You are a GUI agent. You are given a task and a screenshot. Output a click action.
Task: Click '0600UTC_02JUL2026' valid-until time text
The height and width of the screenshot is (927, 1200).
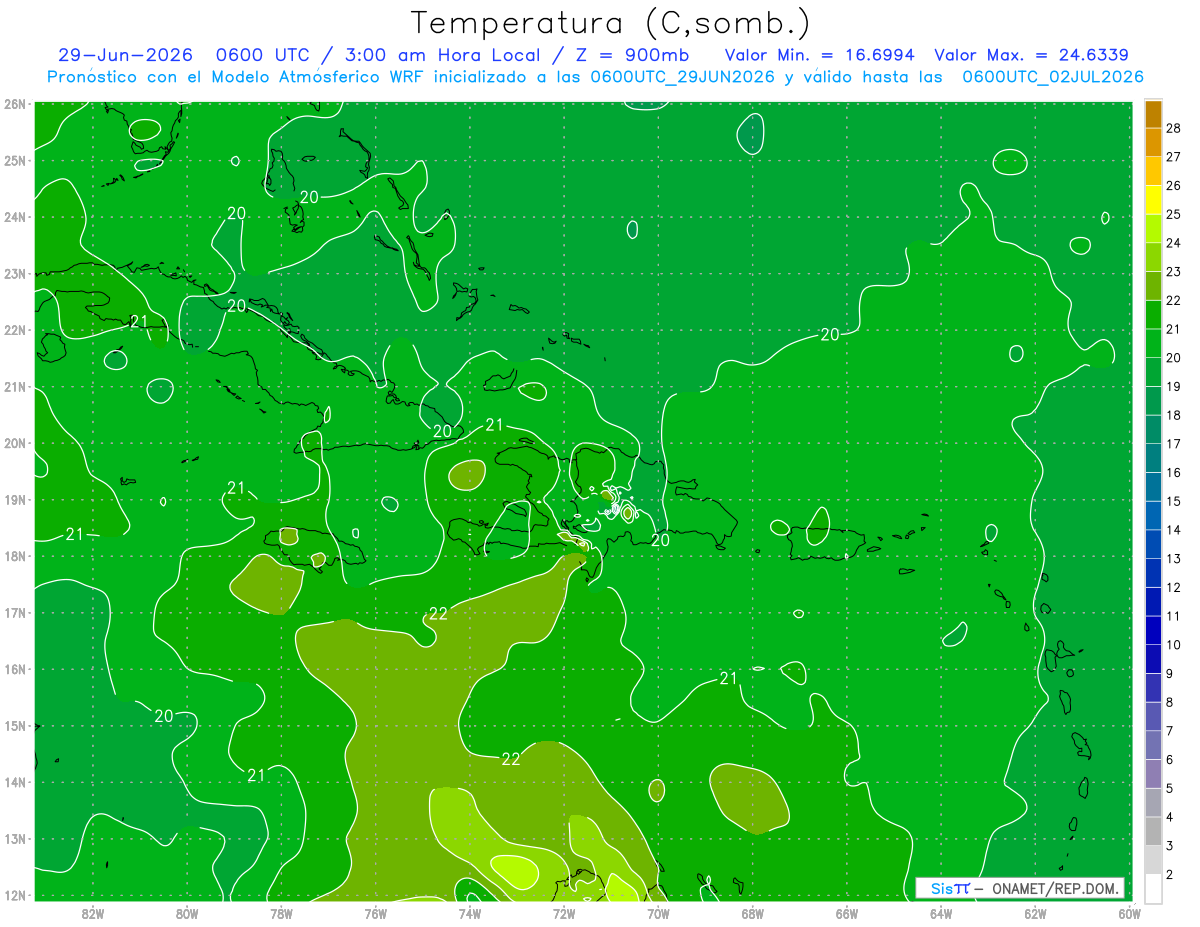[x=1053, y=77]
